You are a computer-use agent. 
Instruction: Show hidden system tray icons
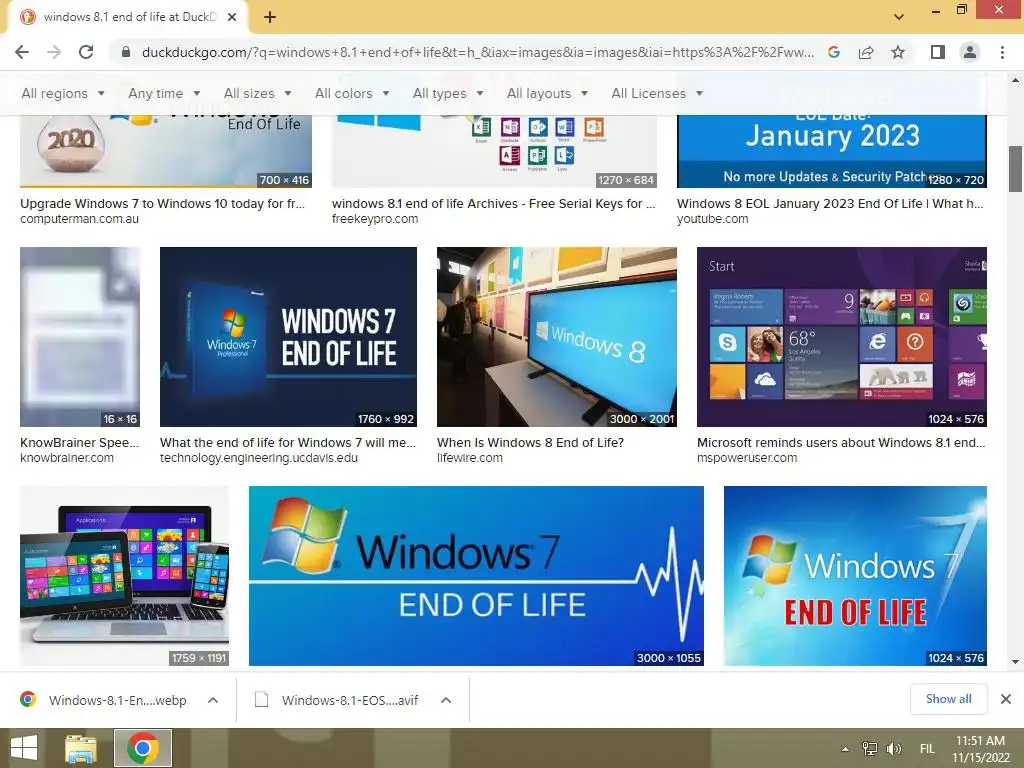(x=845, y=749)
